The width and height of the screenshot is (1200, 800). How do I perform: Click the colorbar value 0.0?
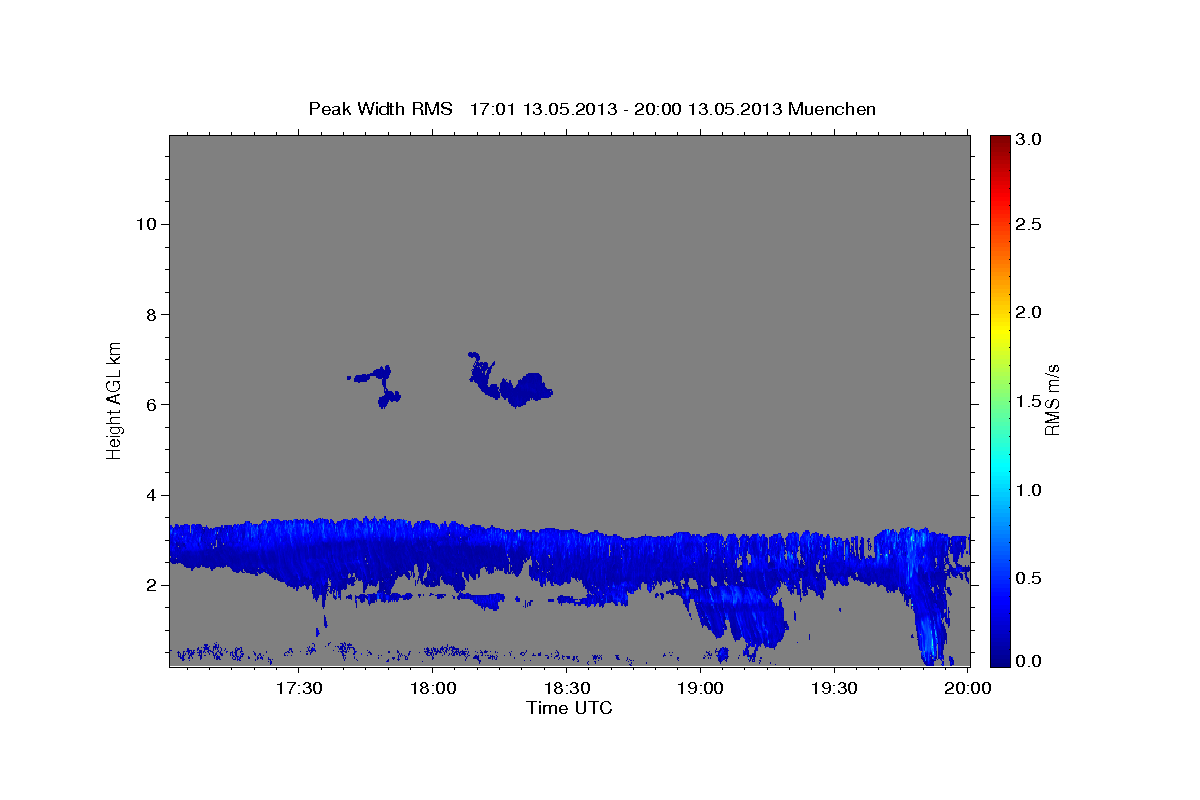tap(1029, 661)
